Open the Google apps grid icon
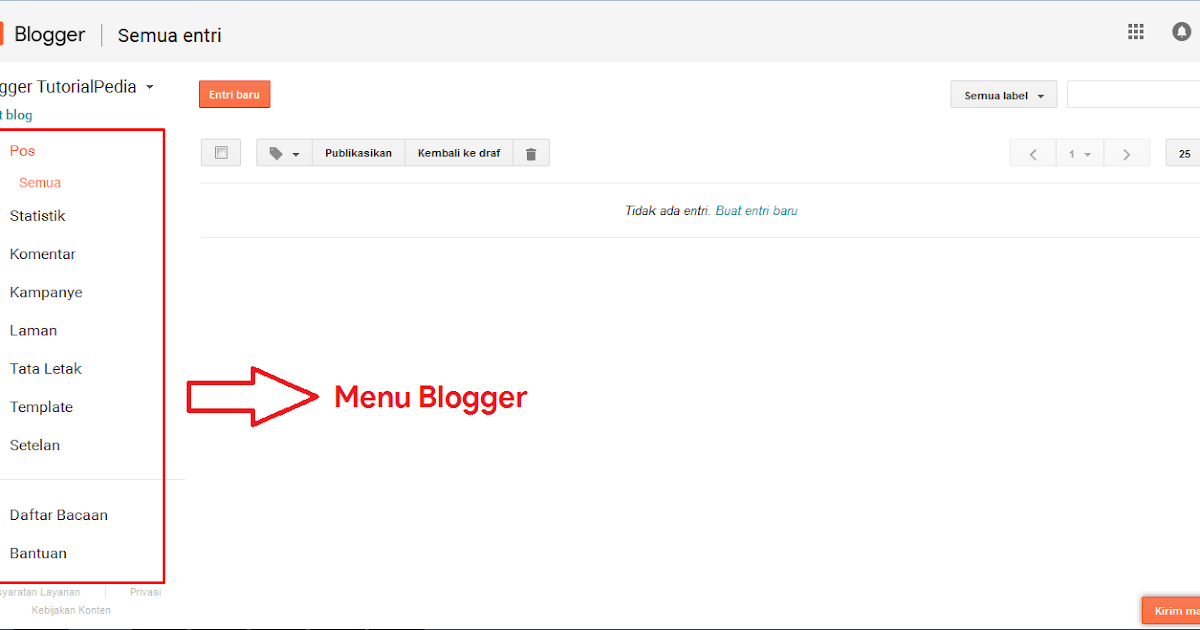The image size is (1200, 630). (1135, 31)
